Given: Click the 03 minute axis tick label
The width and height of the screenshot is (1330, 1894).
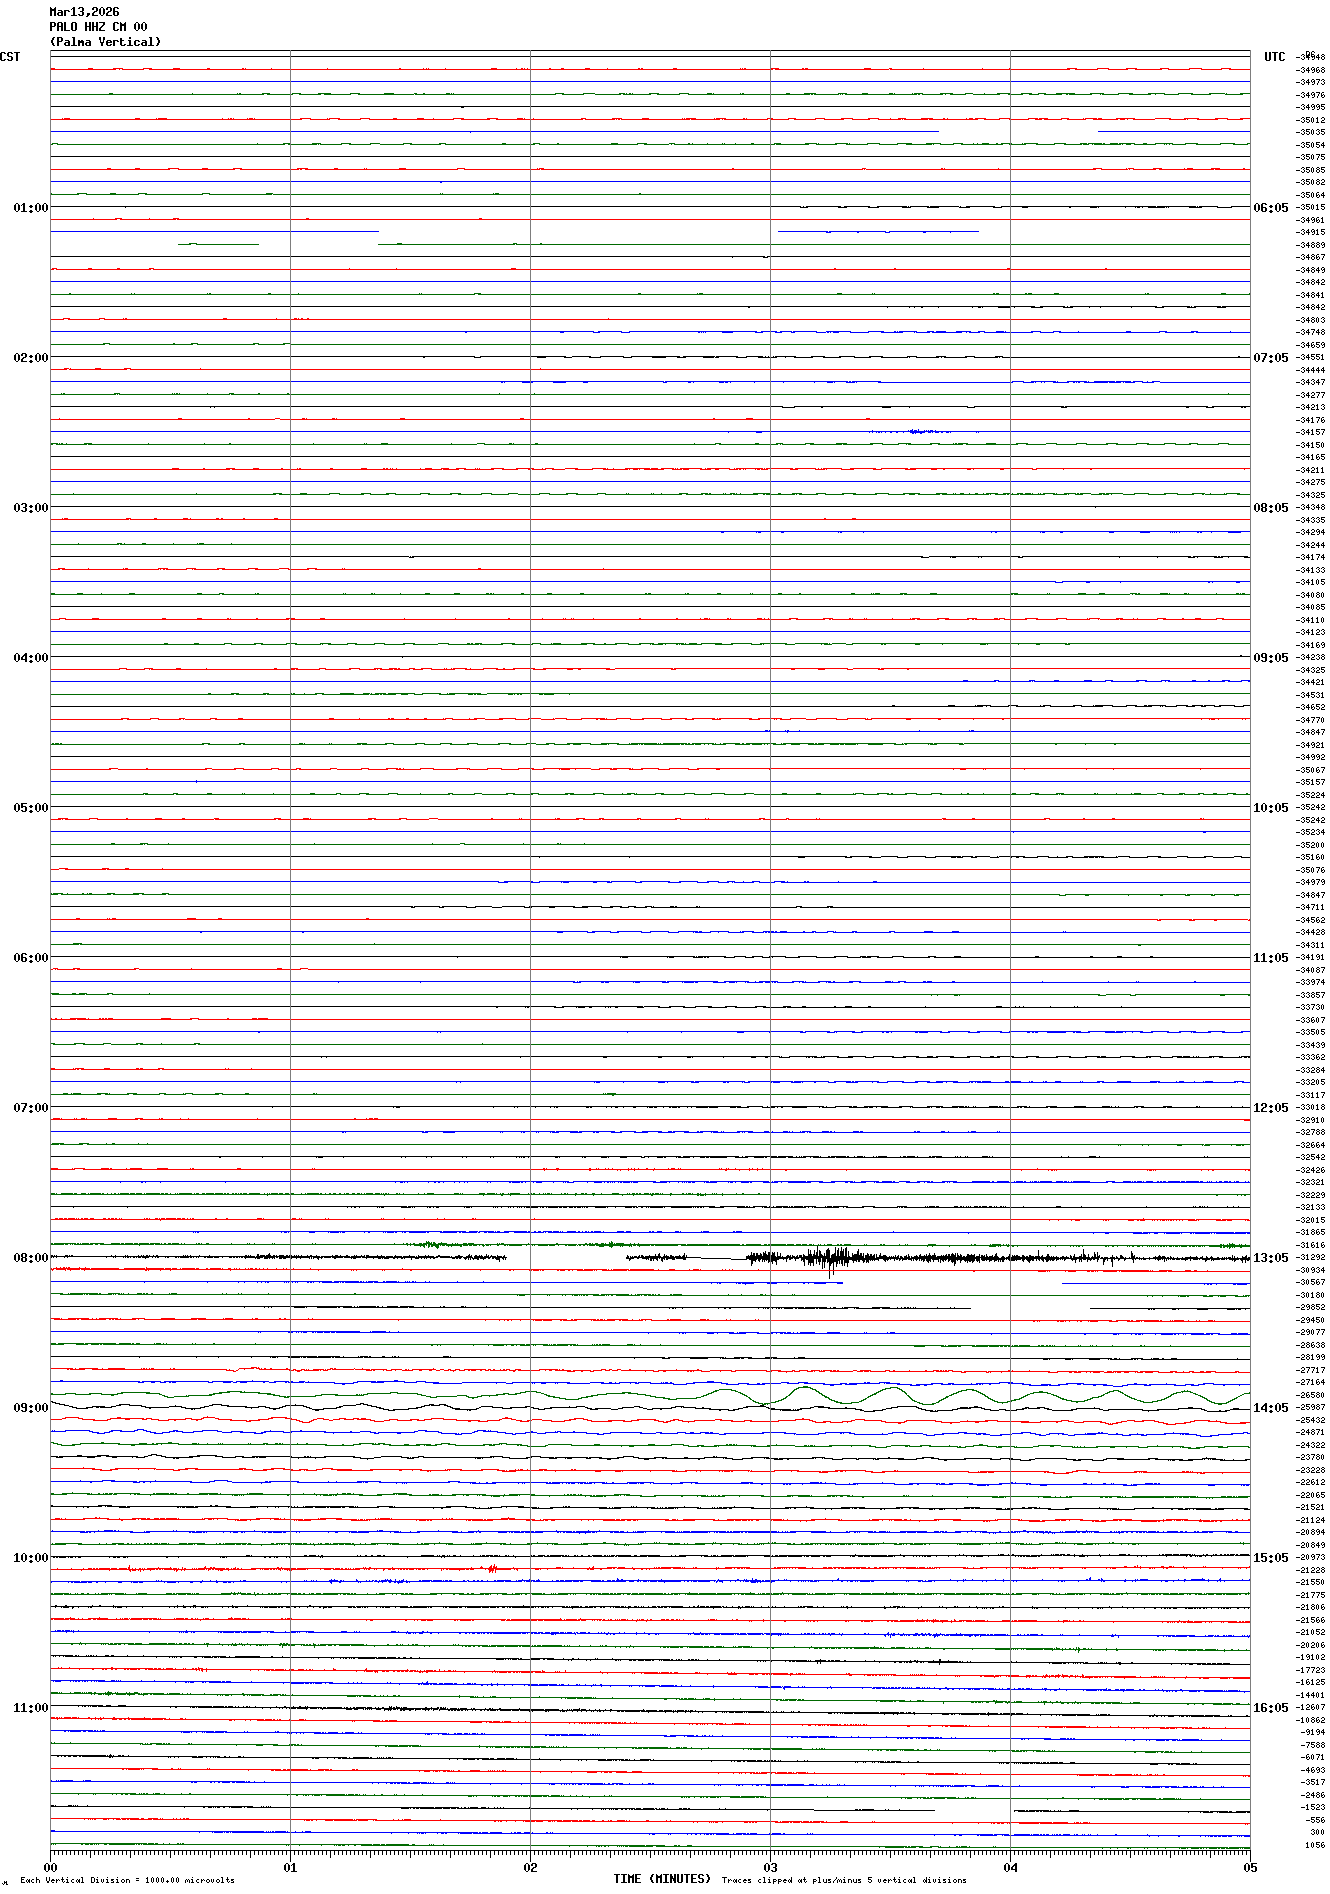Looking at the screenshot, I should point(770,1867).
